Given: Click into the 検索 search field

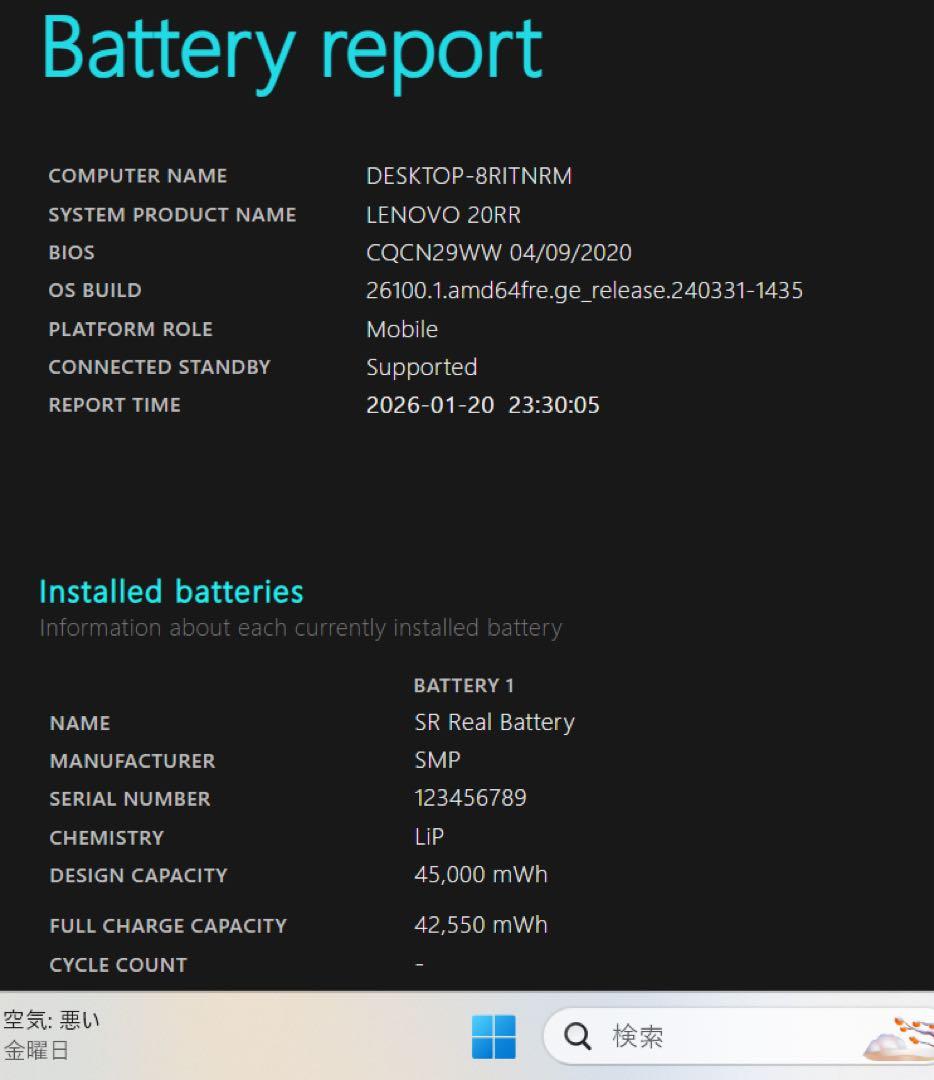Looking at the screenshot, I should (700, 1036).
